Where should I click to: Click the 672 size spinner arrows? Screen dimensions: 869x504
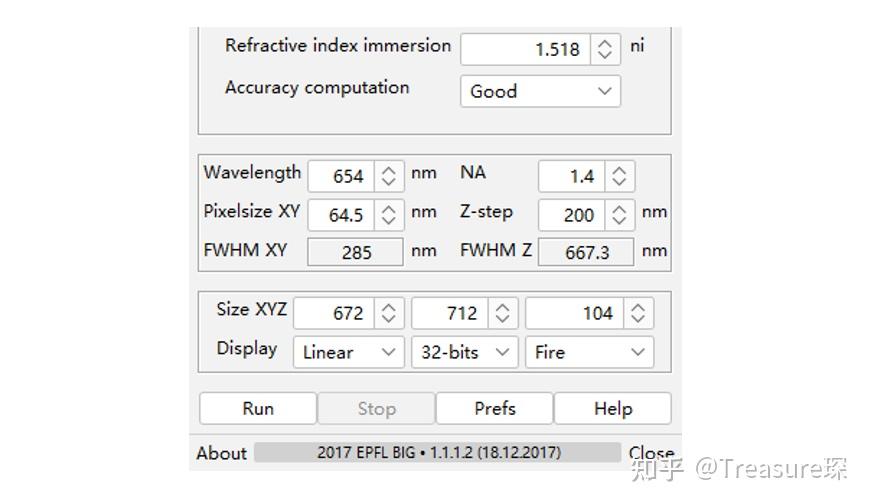[x=388, y=313]
